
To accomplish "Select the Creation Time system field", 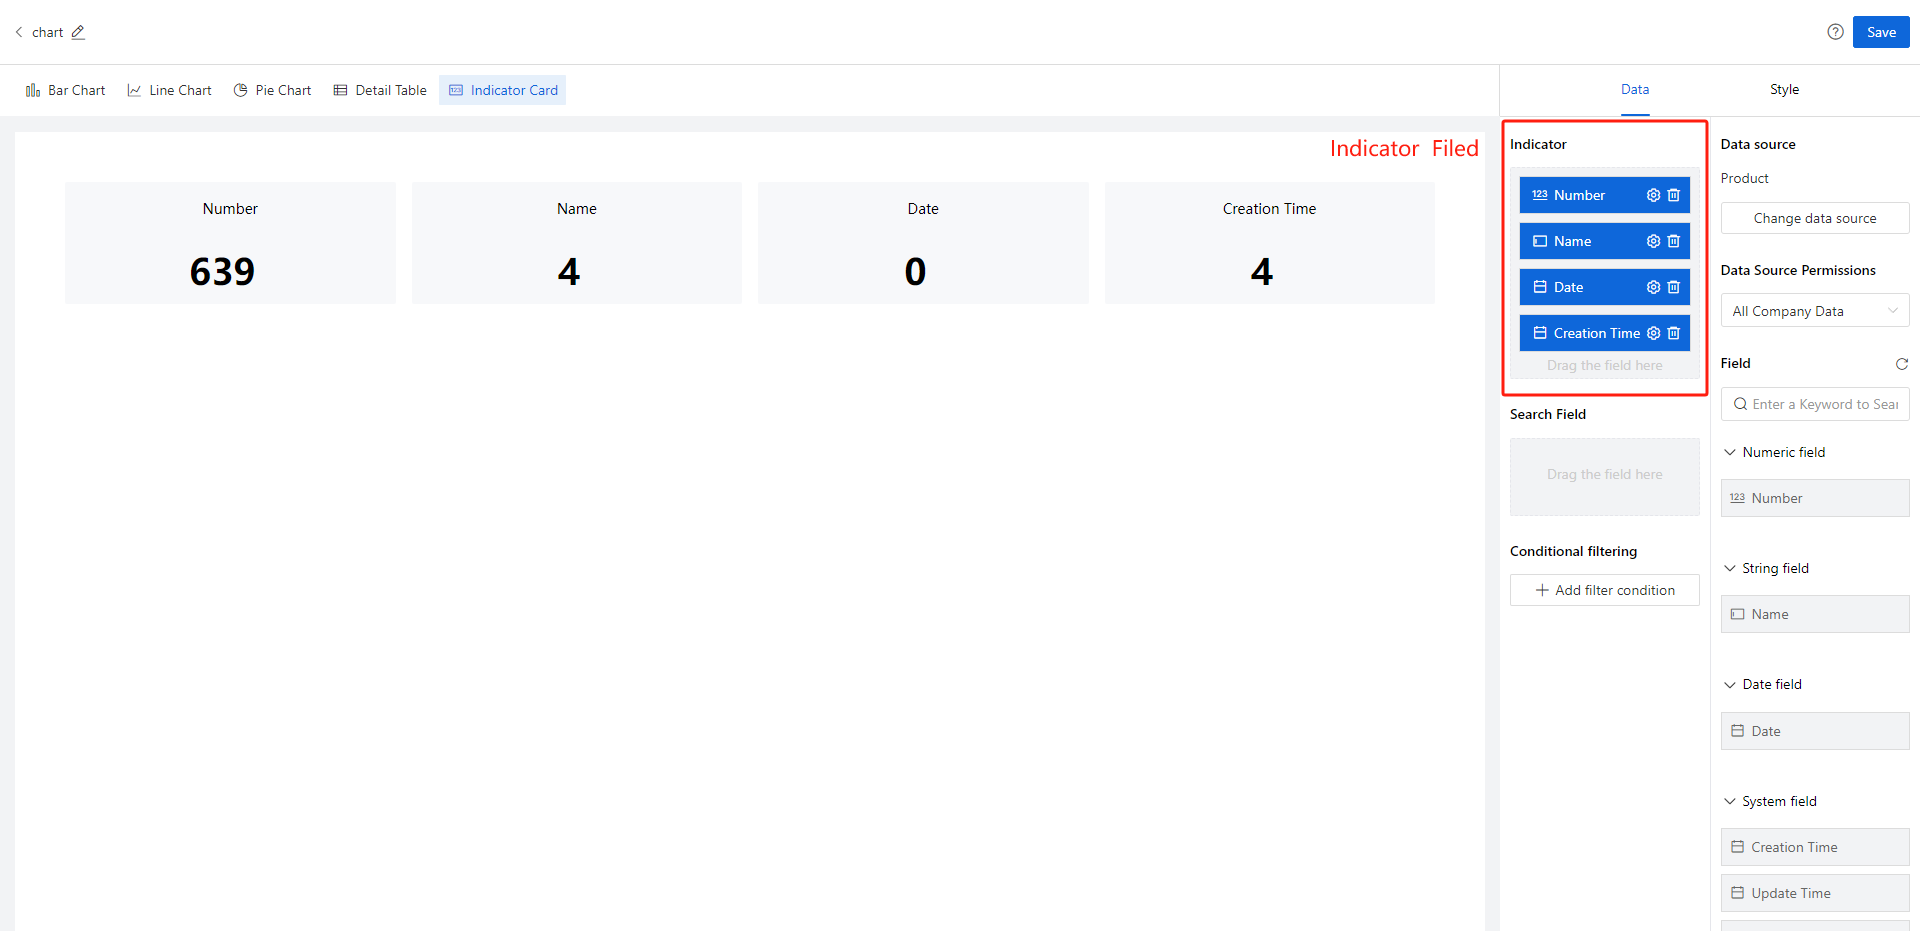I will point(1815,847).
